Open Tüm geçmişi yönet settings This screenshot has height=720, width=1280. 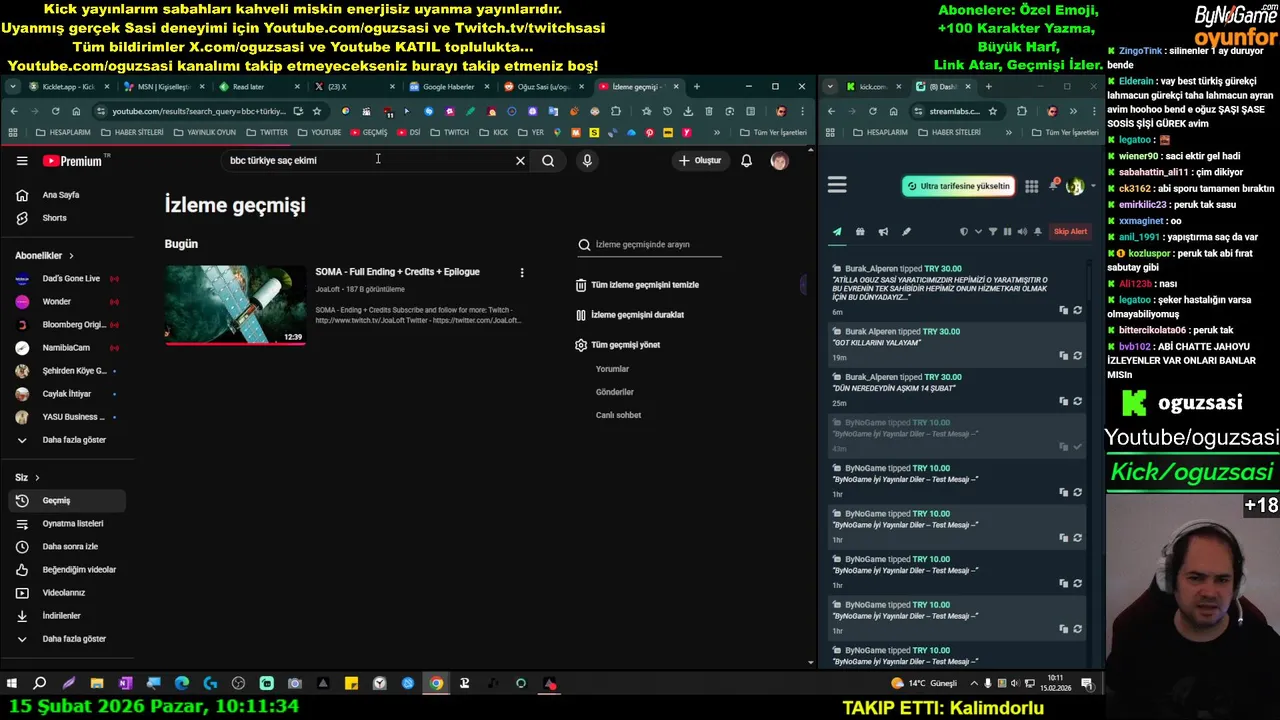617,345
